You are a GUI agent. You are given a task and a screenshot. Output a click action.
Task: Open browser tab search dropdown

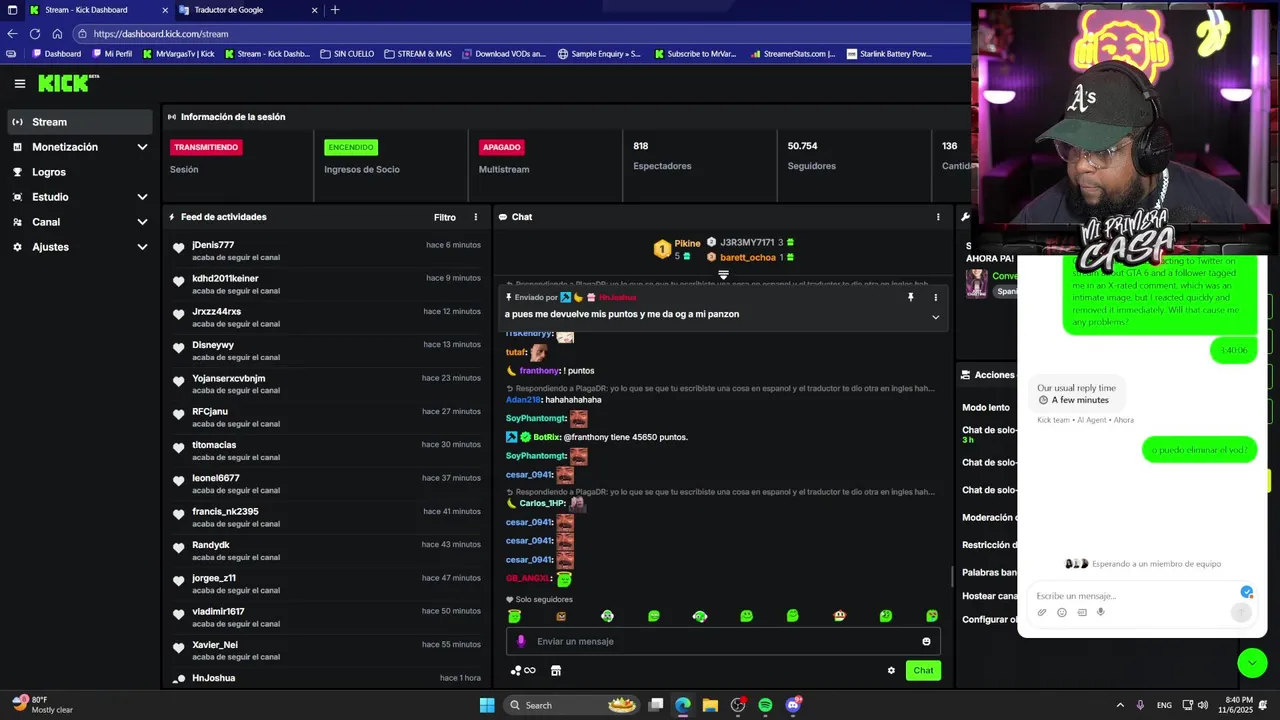(x=12, y=10)
